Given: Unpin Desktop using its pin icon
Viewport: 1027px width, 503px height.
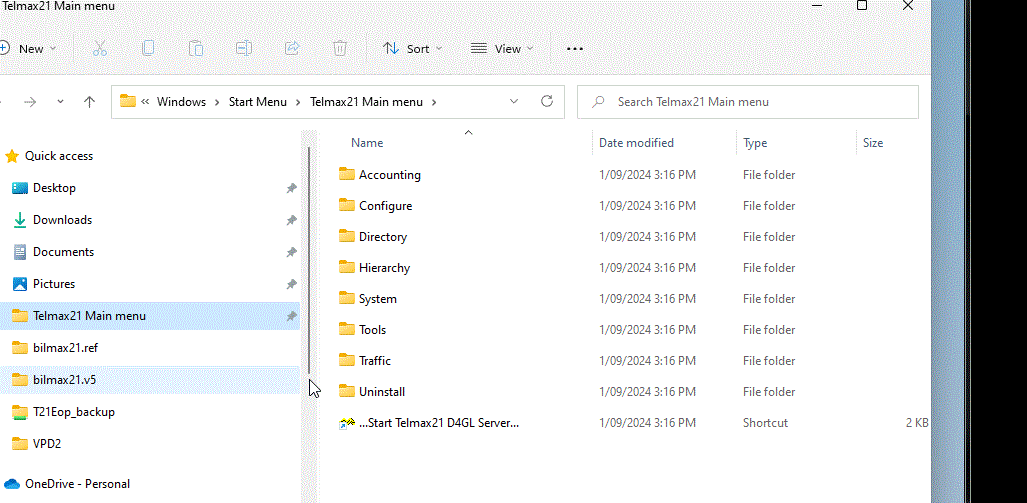Looking at the screenshot, I should click(291, 188).
